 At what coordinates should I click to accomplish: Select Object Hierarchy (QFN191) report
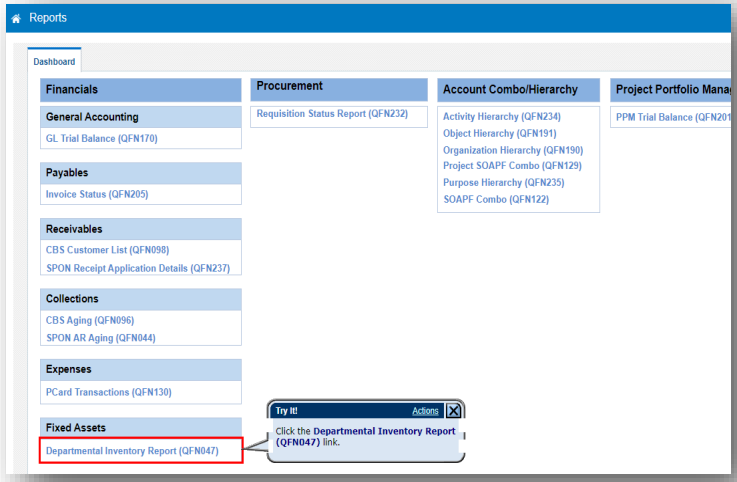(499, 133)
